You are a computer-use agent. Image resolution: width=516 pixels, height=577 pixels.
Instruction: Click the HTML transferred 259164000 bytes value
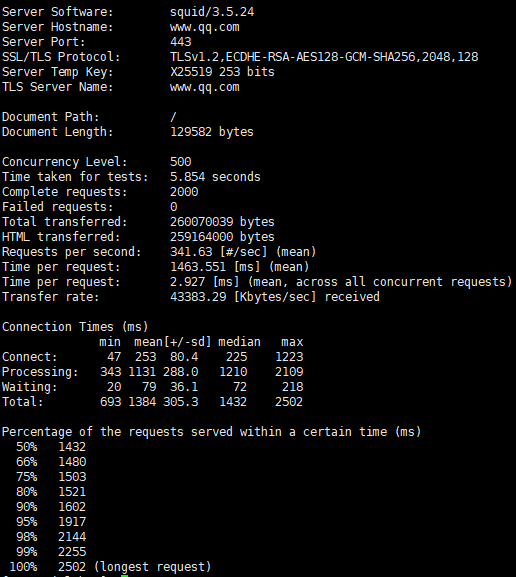click(222, 237)
